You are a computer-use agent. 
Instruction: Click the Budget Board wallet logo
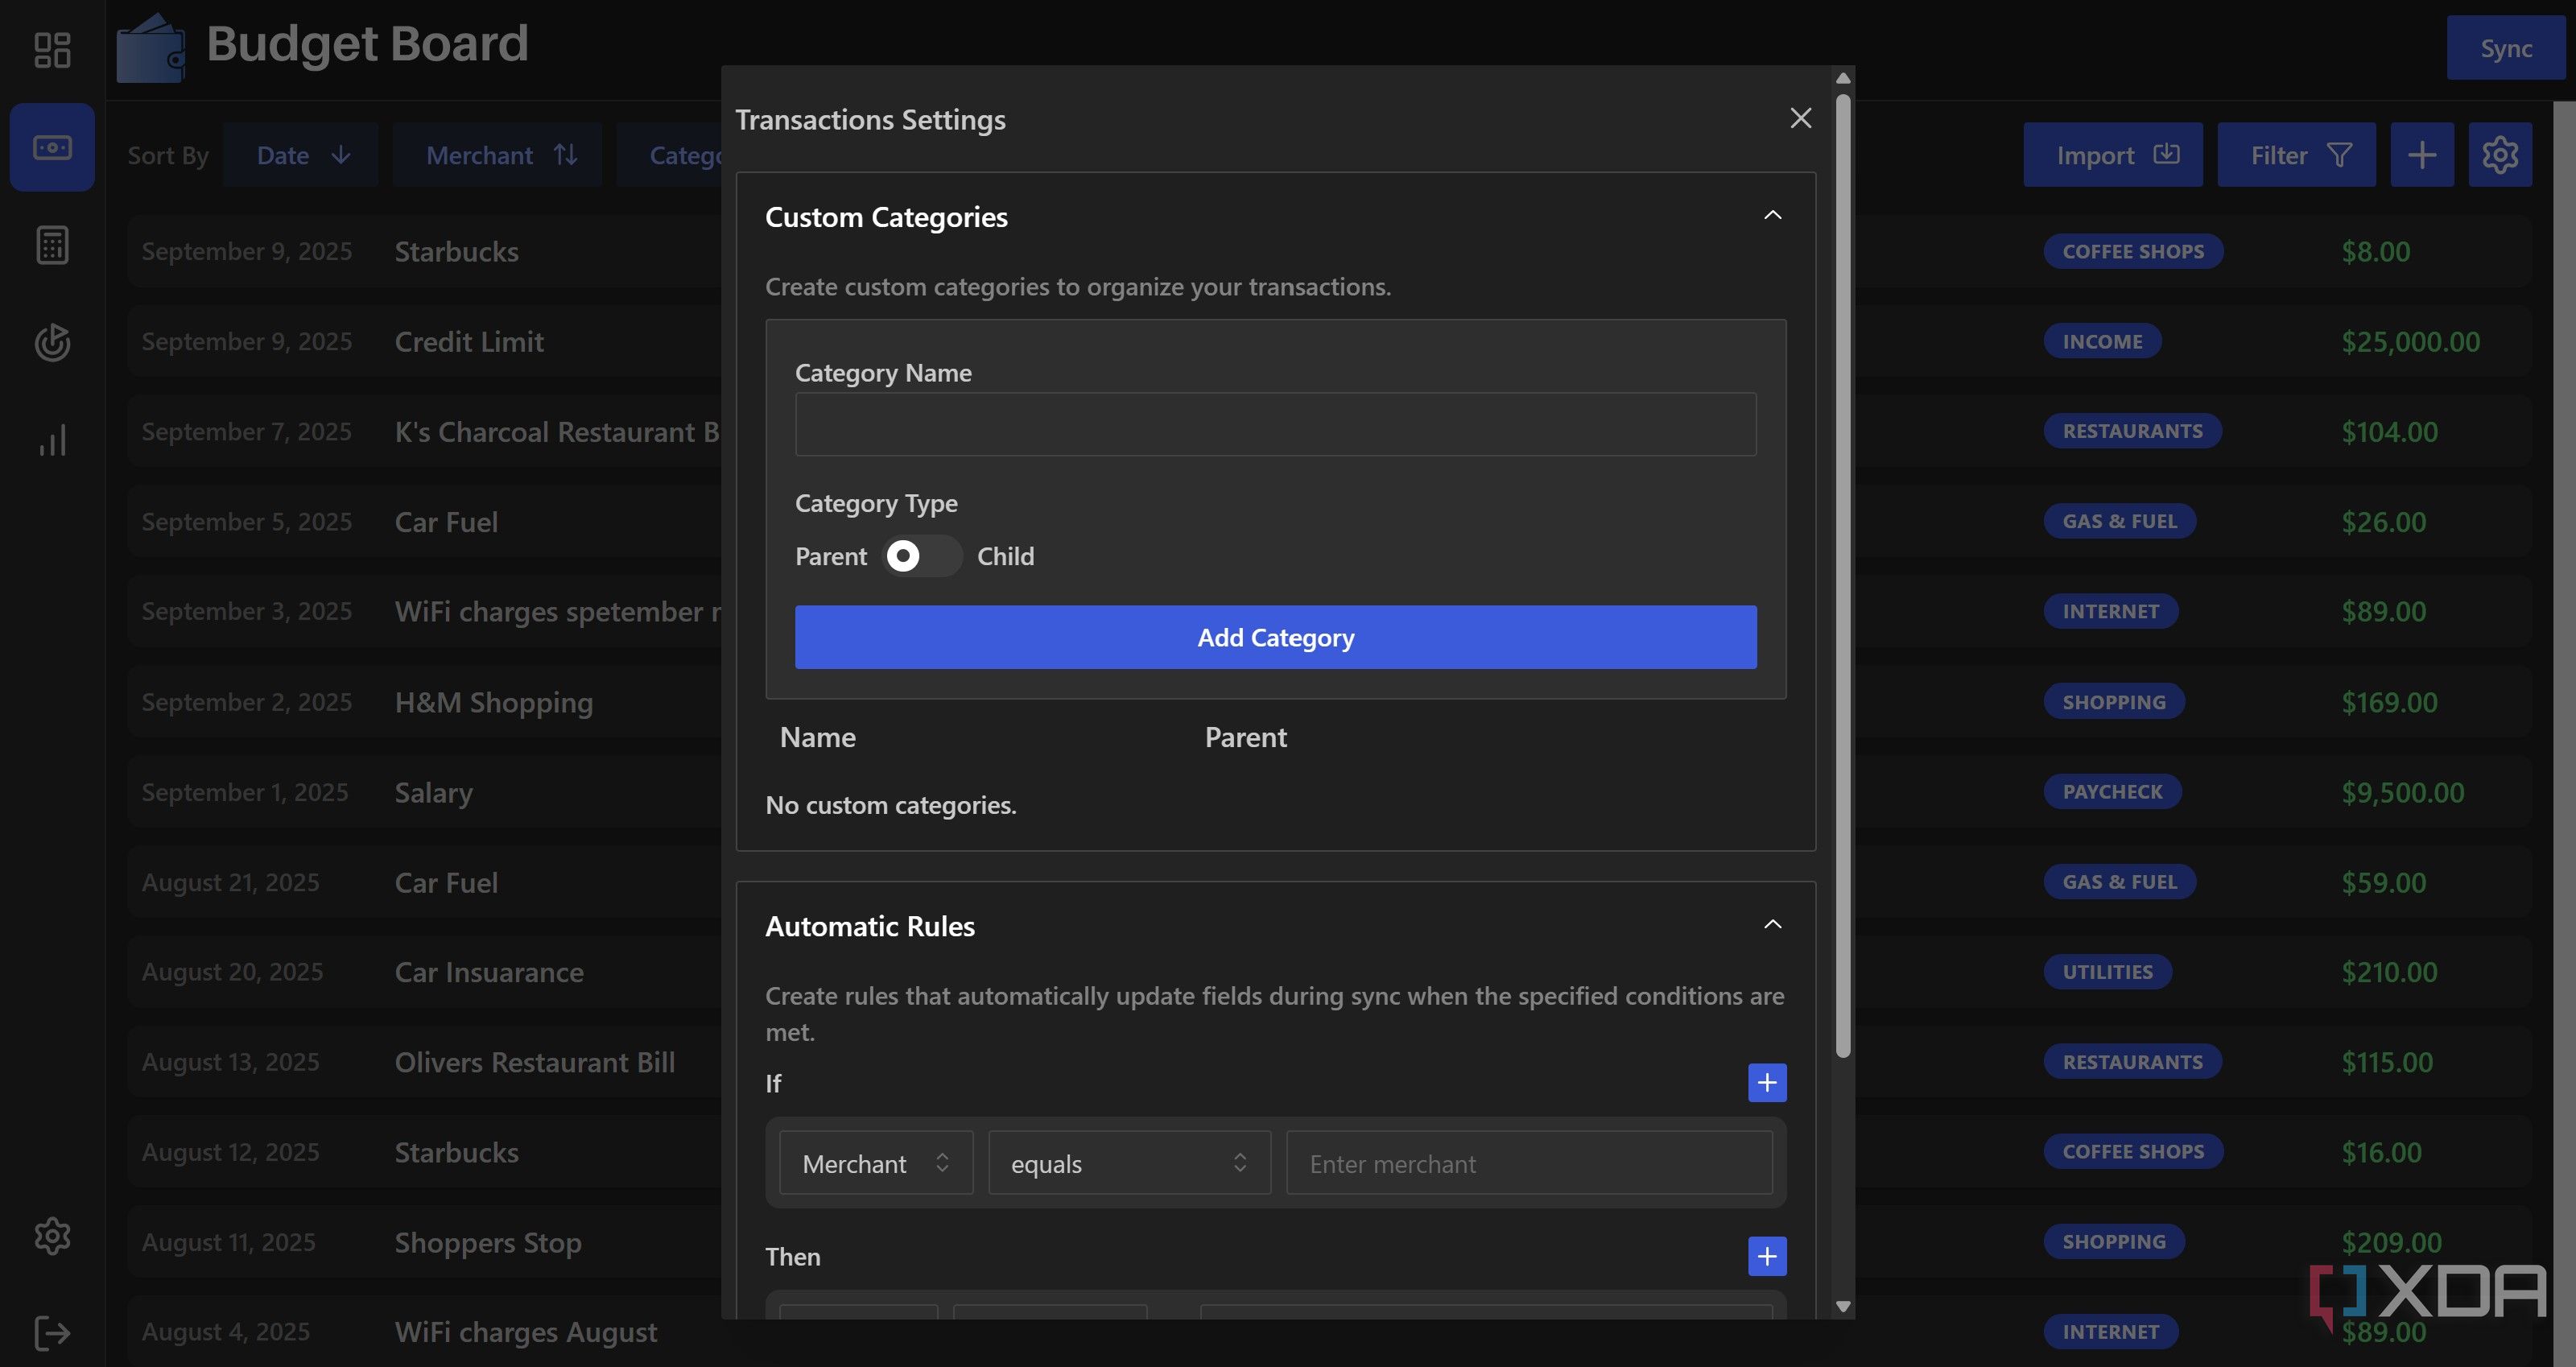151,48
